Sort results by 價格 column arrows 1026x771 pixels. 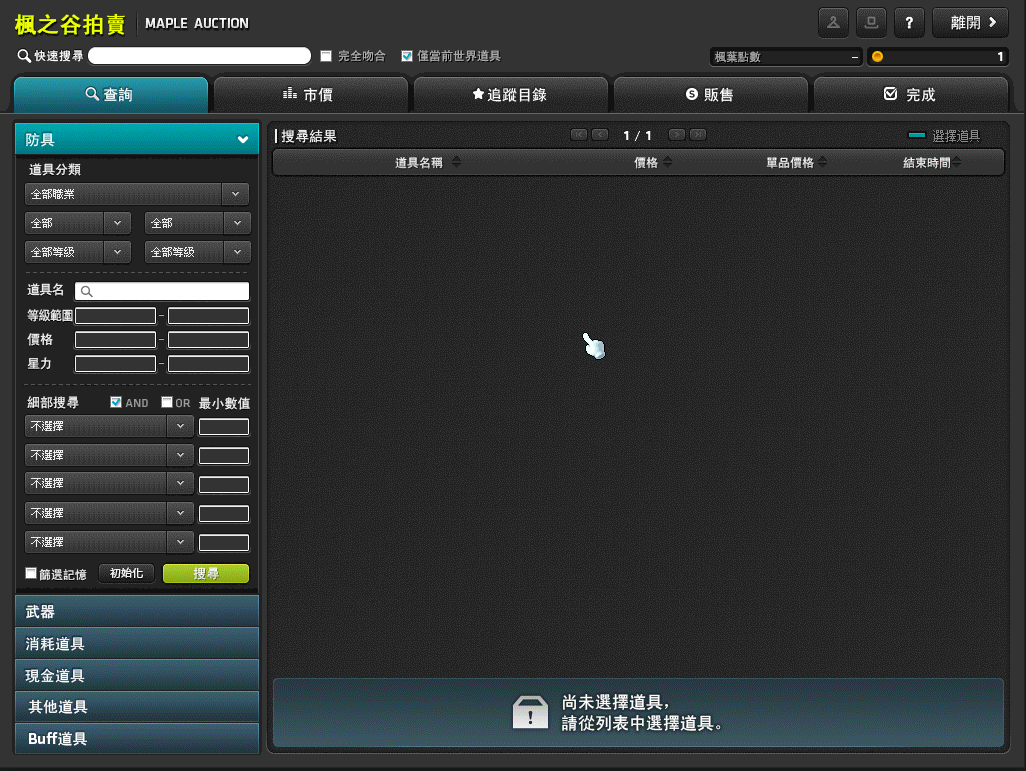667,162
